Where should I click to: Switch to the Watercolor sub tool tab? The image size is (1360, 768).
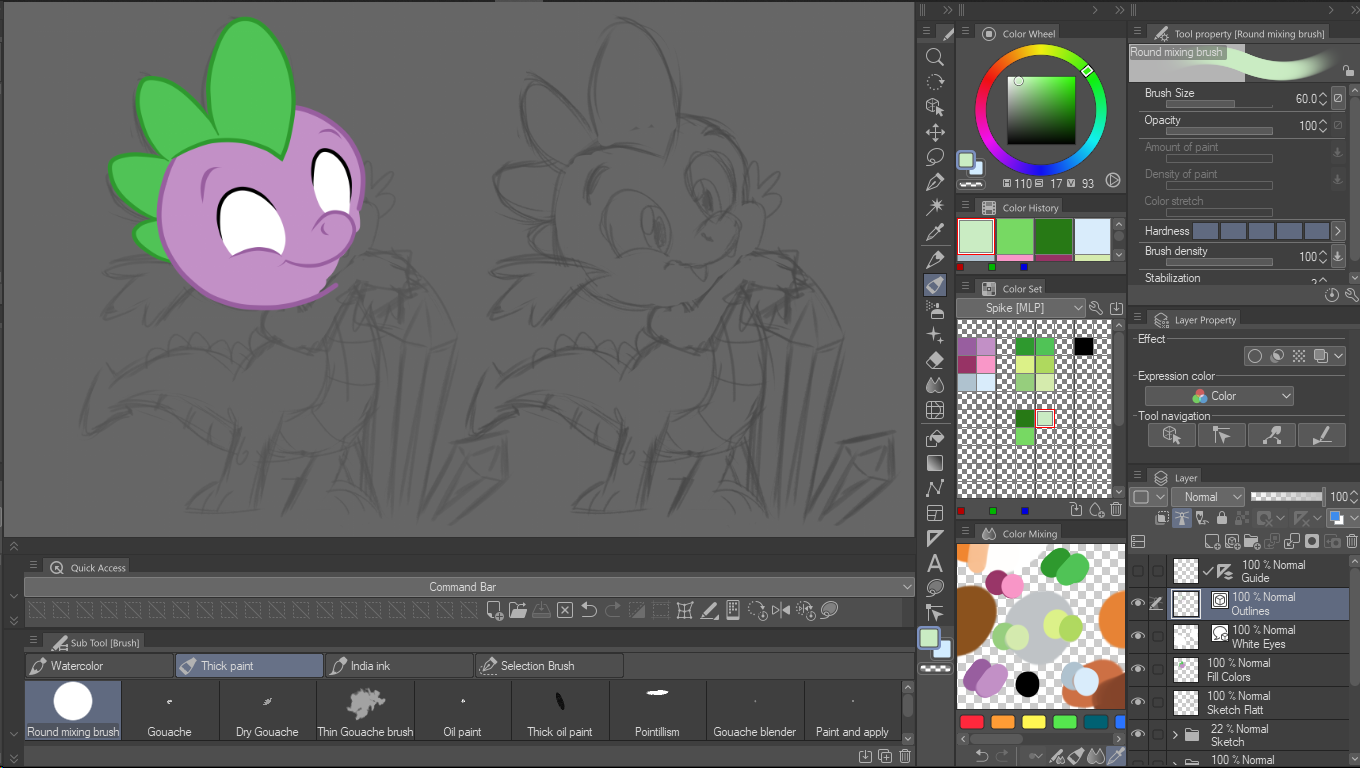tap(99, 665)
